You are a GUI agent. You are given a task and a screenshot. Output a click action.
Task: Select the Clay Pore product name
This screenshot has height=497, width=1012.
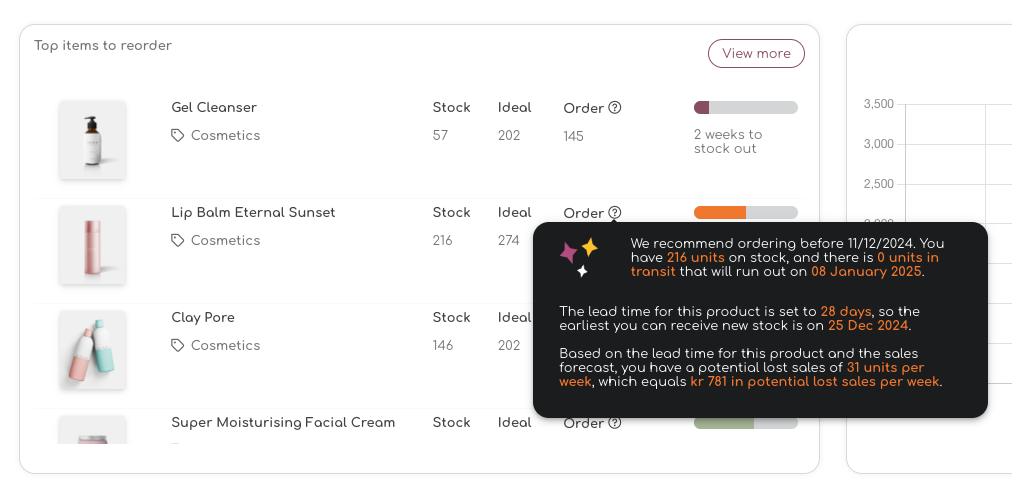coord(203,318)
